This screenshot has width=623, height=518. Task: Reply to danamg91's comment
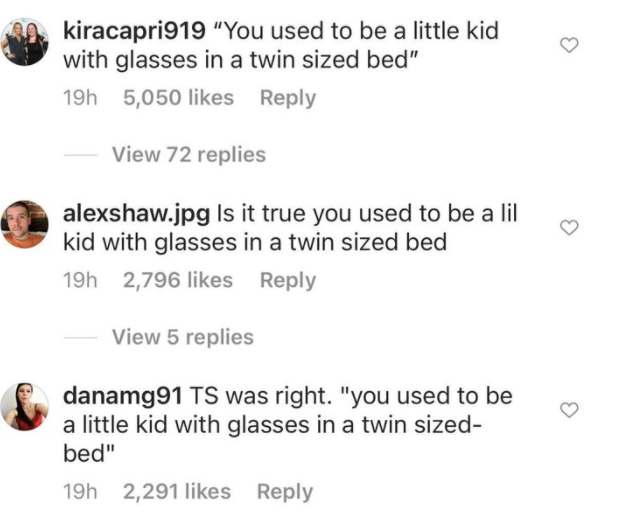point(285,492)
